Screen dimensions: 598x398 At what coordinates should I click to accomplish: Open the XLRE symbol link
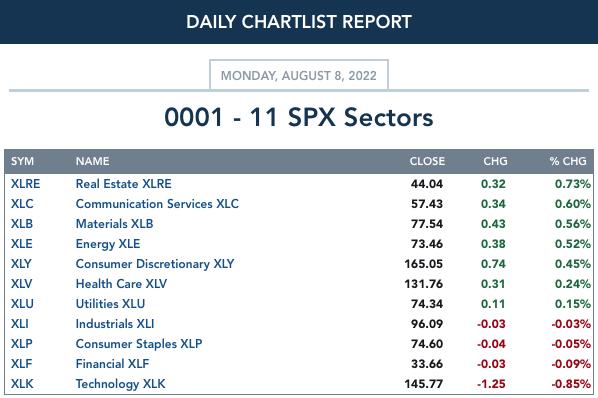(25, 184)
